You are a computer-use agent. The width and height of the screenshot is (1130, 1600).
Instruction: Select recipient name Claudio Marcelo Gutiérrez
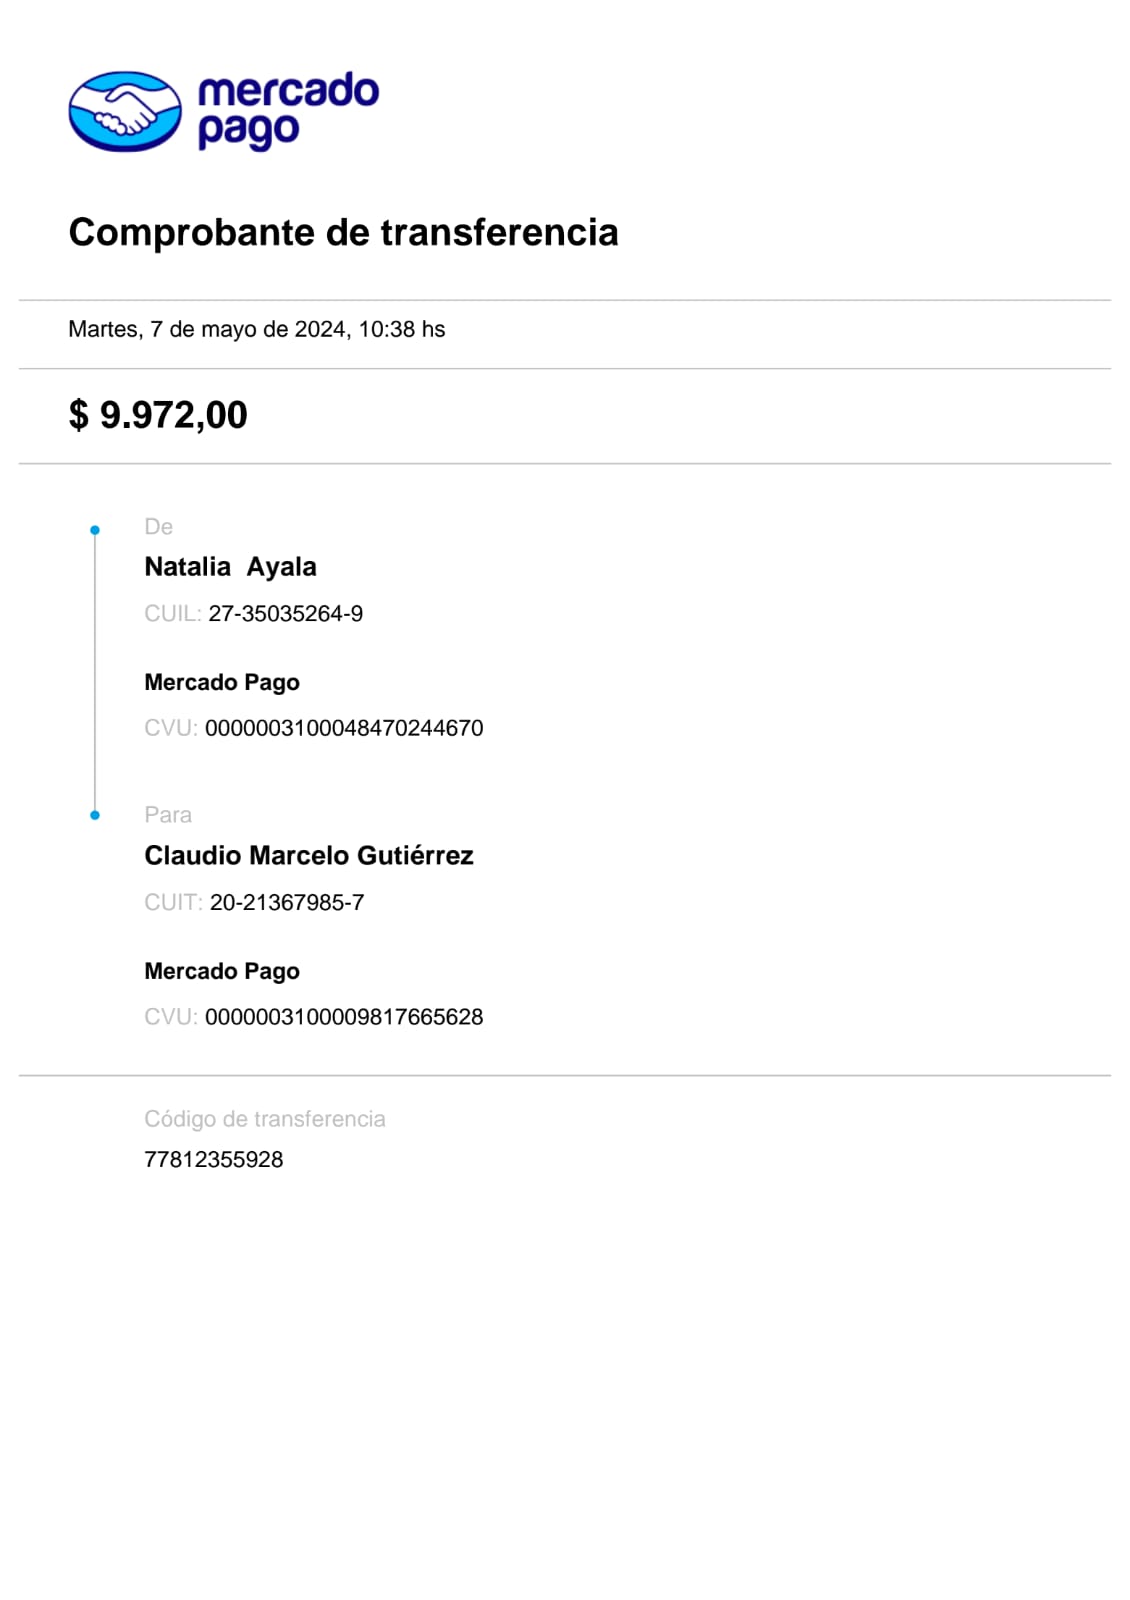coord(308,856)
